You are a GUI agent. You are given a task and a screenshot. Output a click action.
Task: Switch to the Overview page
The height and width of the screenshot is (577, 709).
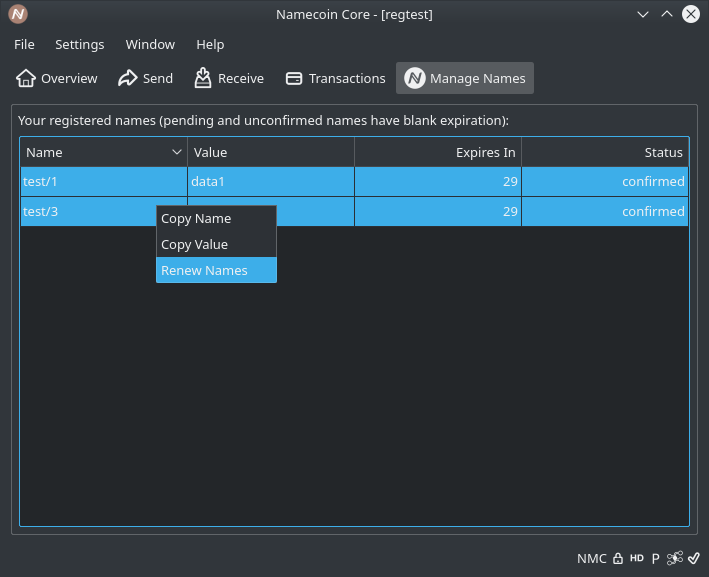tap(57, 78)
